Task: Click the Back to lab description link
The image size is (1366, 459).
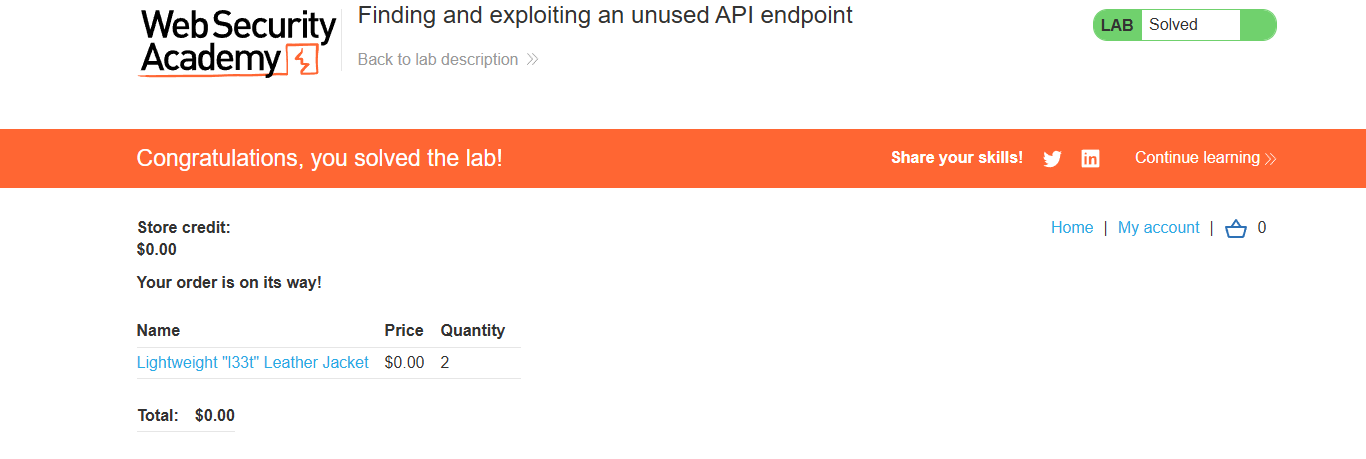Action: coord(438,60)
